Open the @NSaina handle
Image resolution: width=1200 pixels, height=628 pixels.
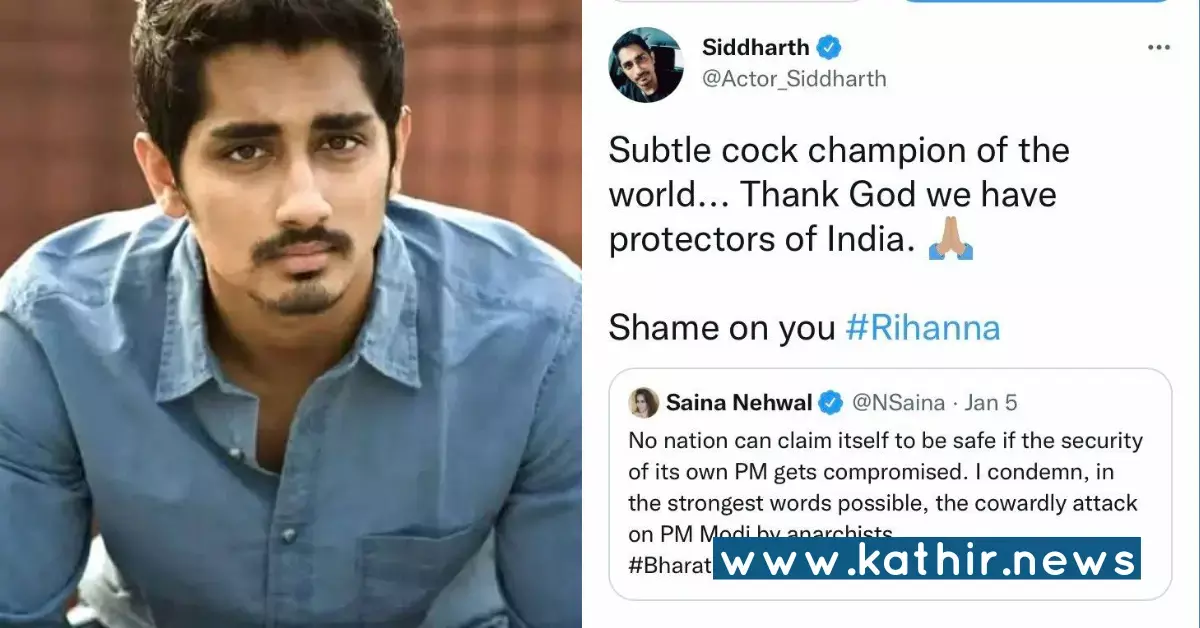tap(896, 403)
